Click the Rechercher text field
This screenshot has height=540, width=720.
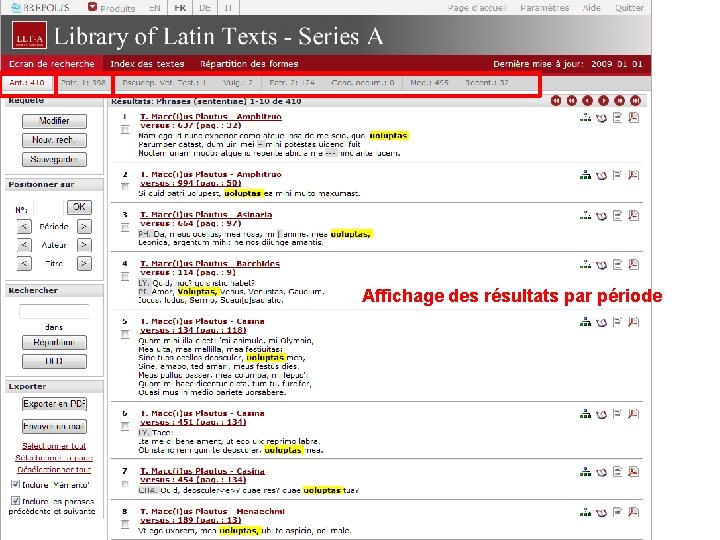point(54,311)
